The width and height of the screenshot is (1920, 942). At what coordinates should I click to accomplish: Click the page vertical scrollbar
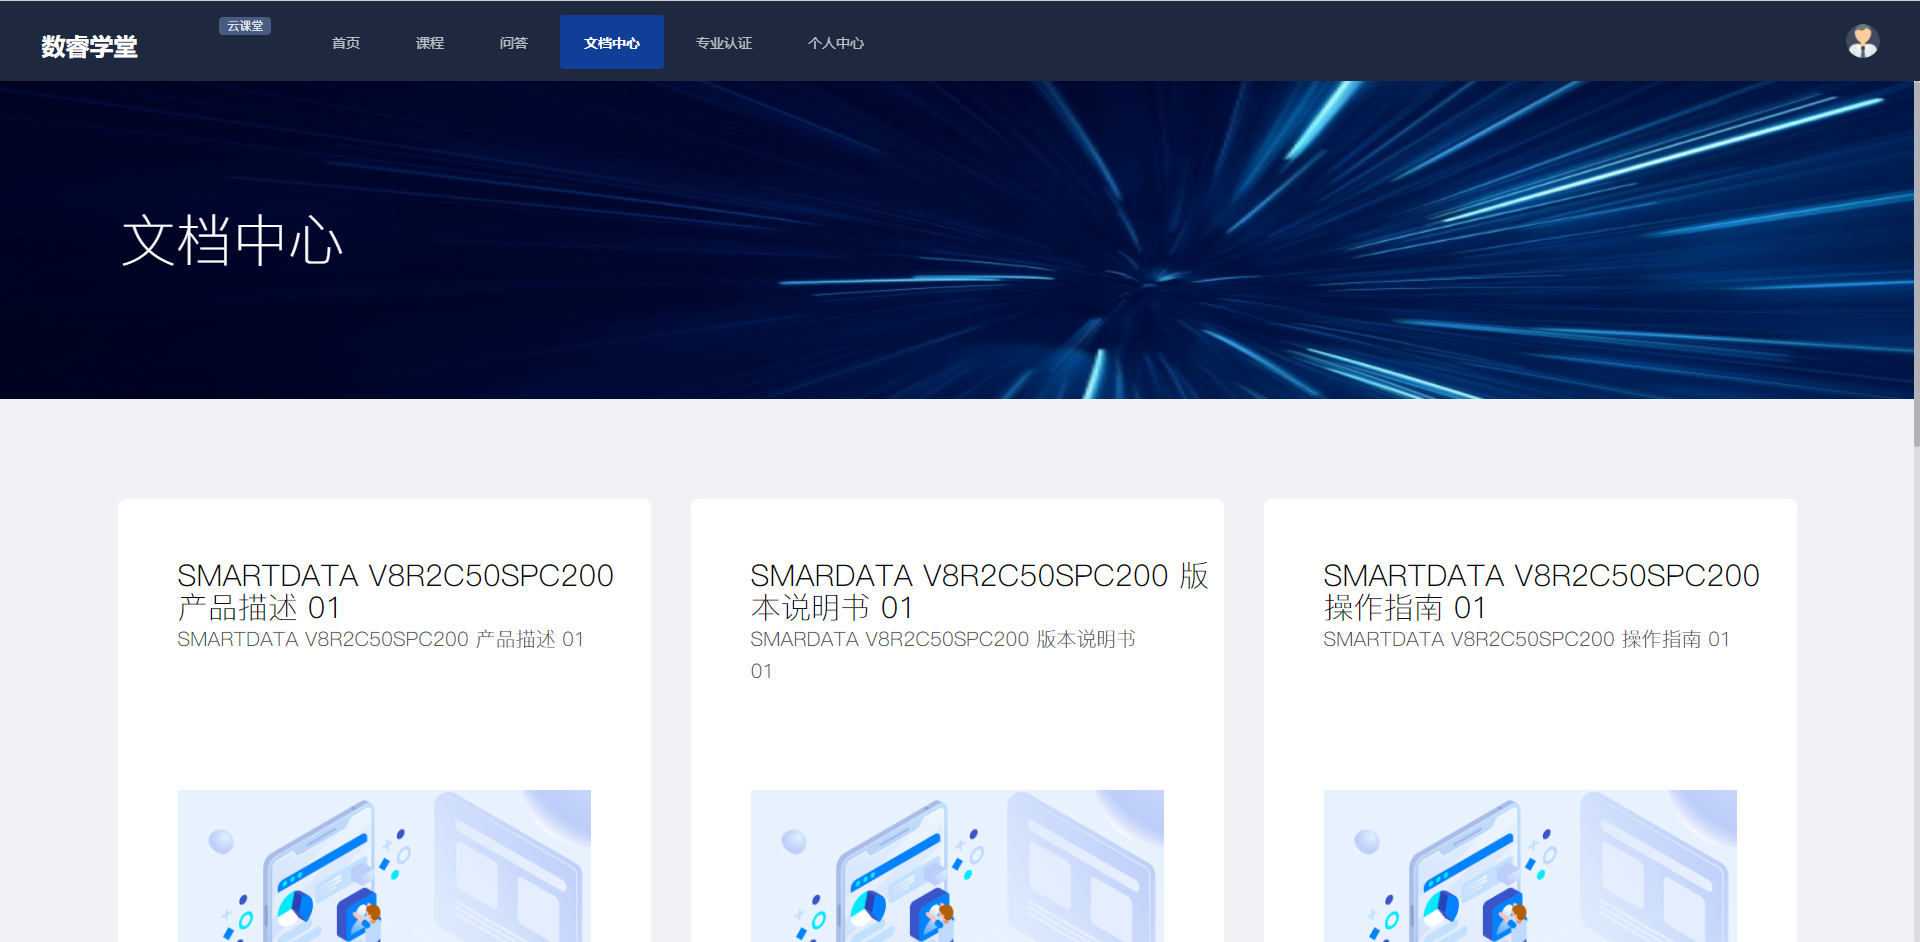tap(1916, 264)
